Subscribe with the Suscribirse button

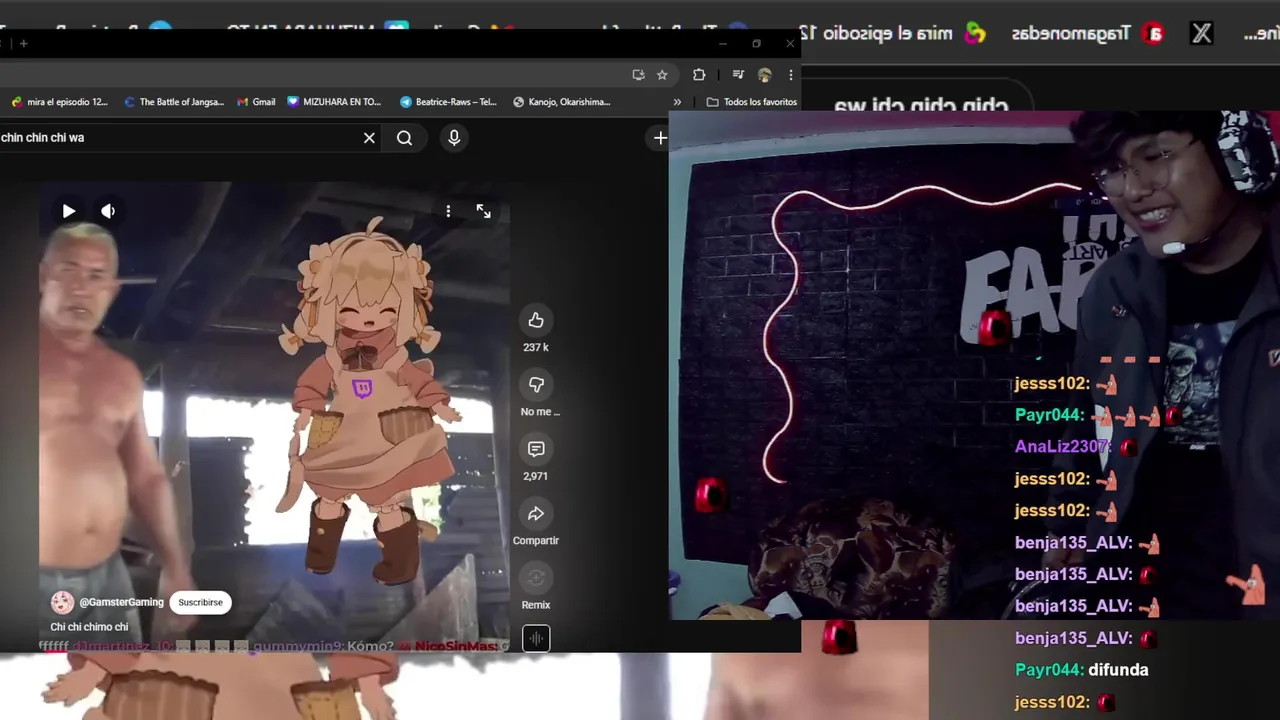point(200,602)
